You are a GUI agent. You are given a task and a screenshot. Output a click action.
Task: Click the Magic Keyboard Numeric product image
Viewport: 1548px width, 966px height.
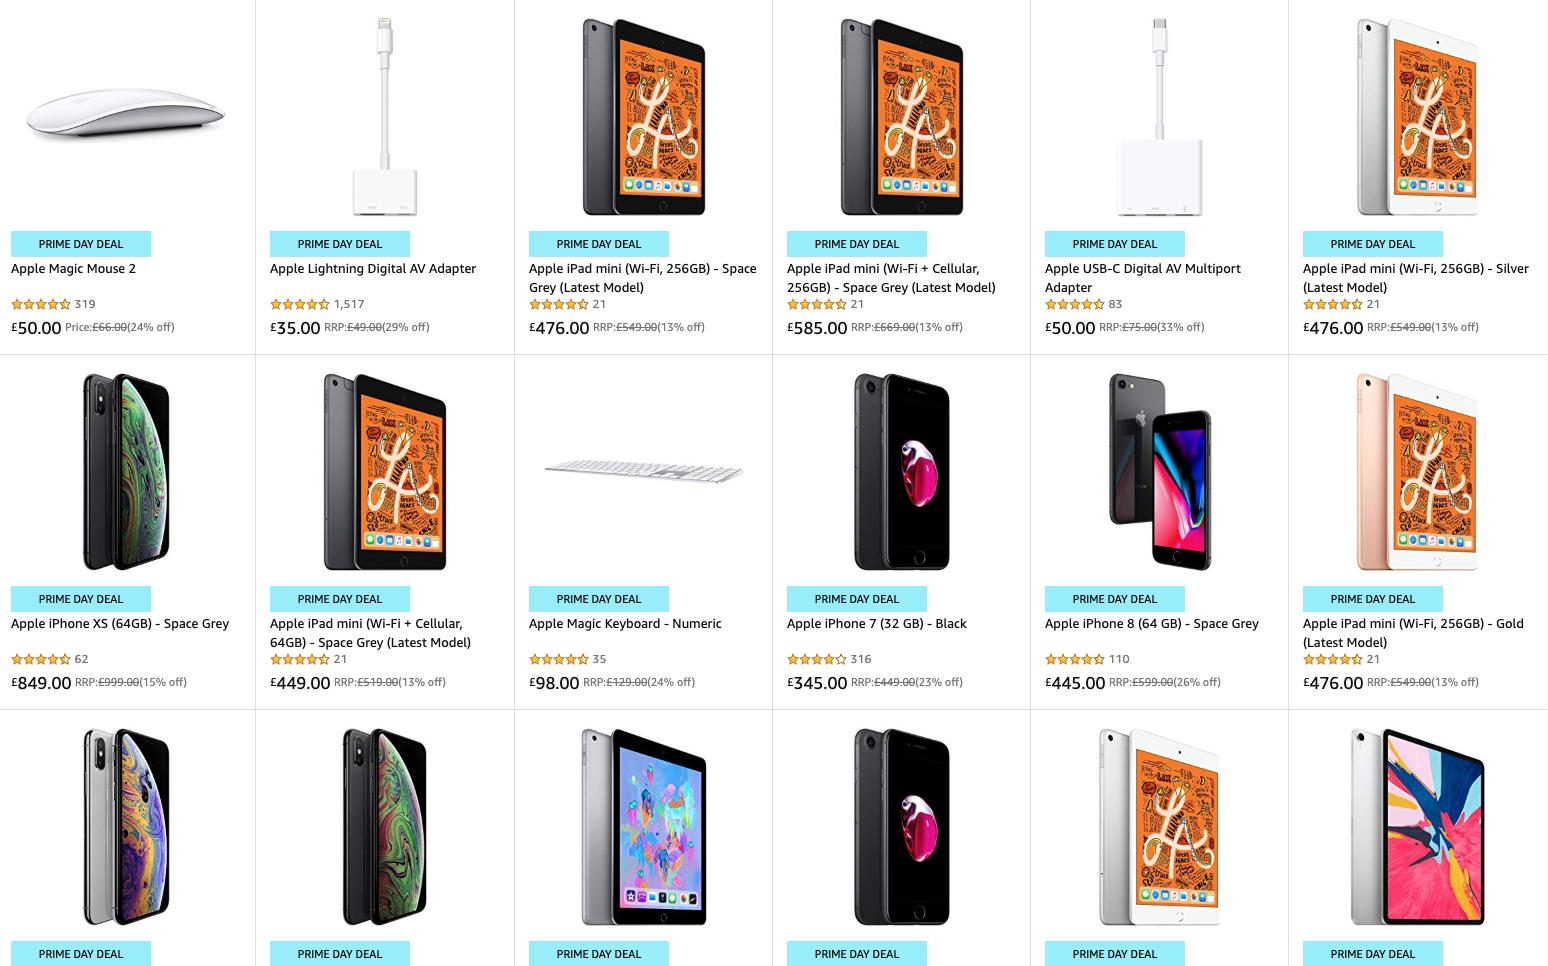[x=644, y=470]
